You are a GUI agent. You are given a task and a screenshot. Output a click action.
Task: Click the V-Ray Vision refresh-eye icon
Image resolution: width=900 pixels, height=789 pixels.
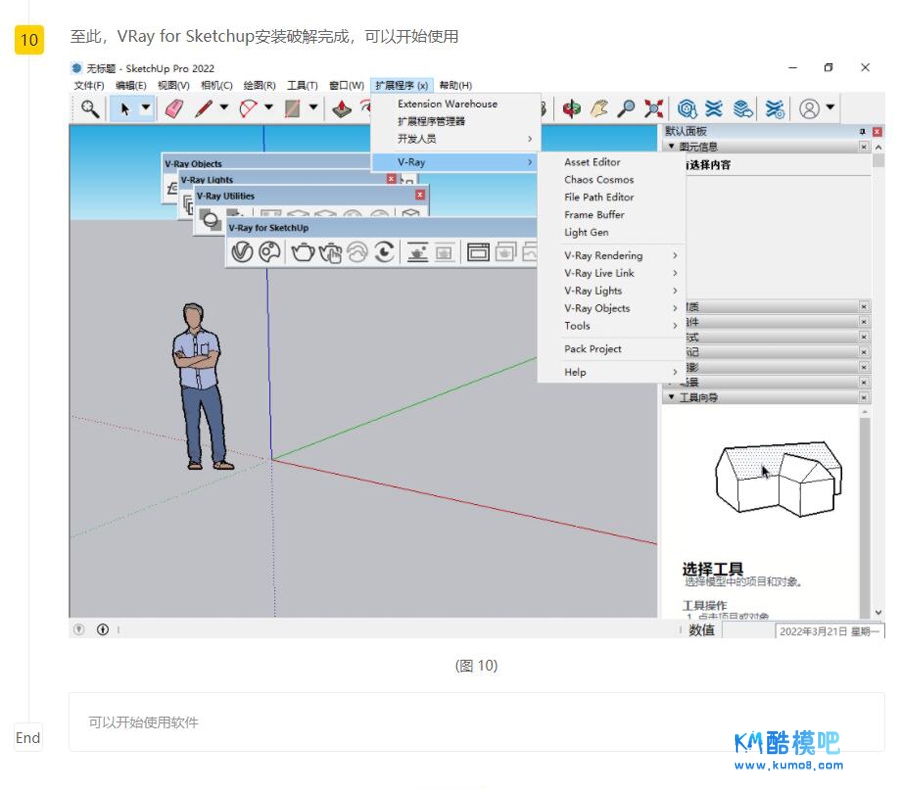point(385,251)
